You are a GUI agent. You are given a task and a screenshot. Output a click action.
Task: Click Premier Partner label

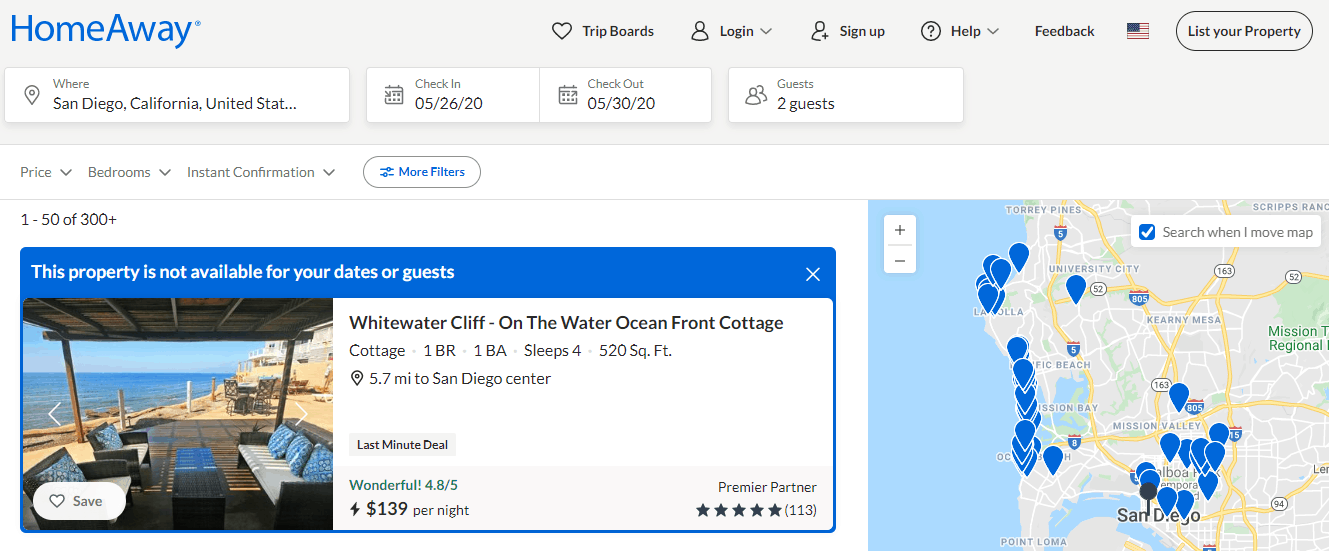coord(767,487)
